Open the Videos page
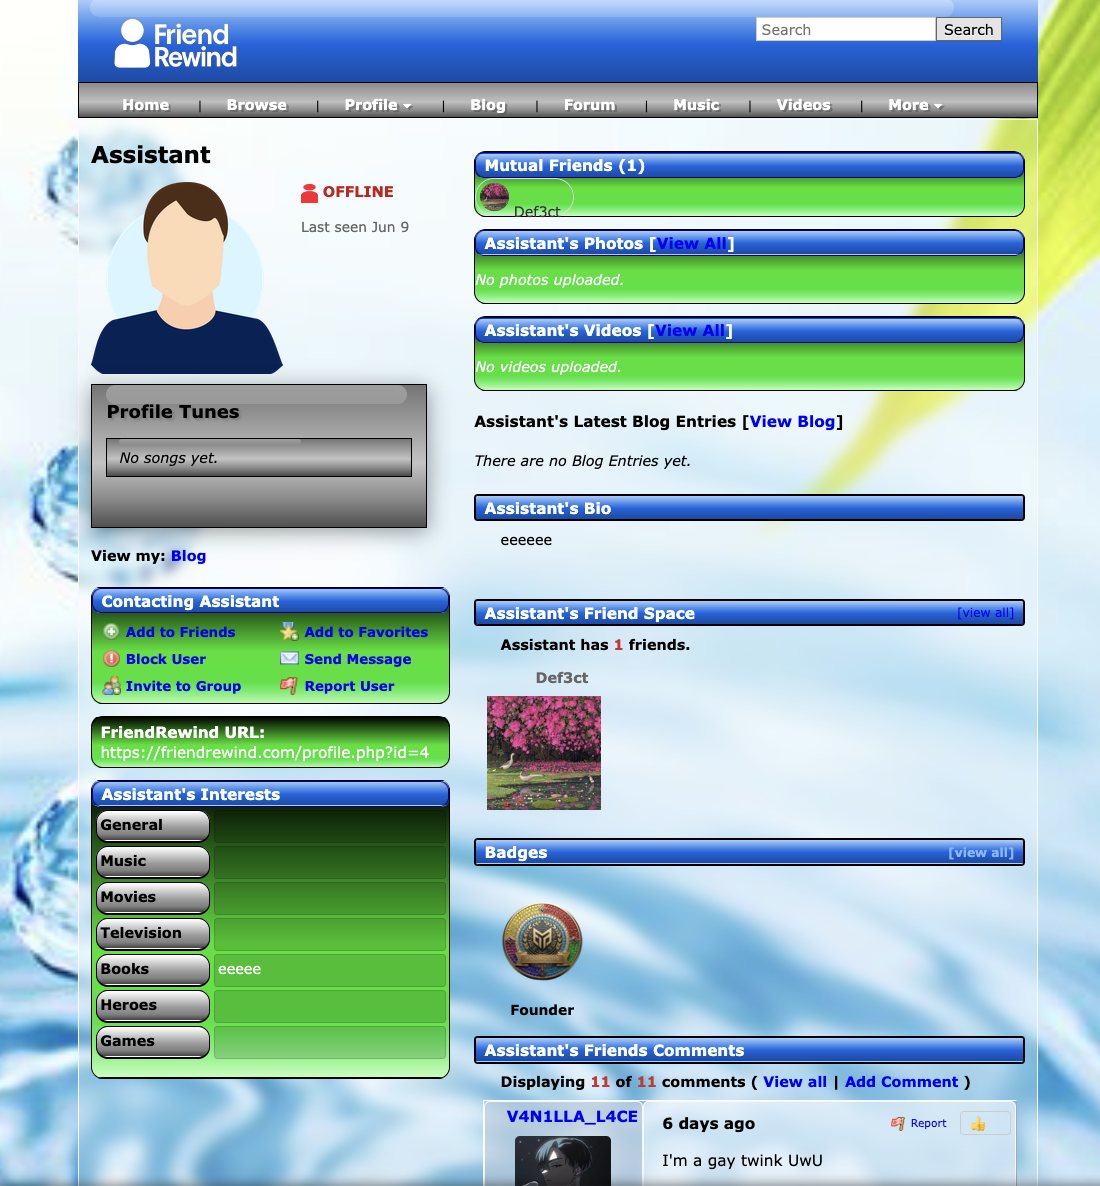Viewport: 1100px width, 1186px height. point(803,105)
